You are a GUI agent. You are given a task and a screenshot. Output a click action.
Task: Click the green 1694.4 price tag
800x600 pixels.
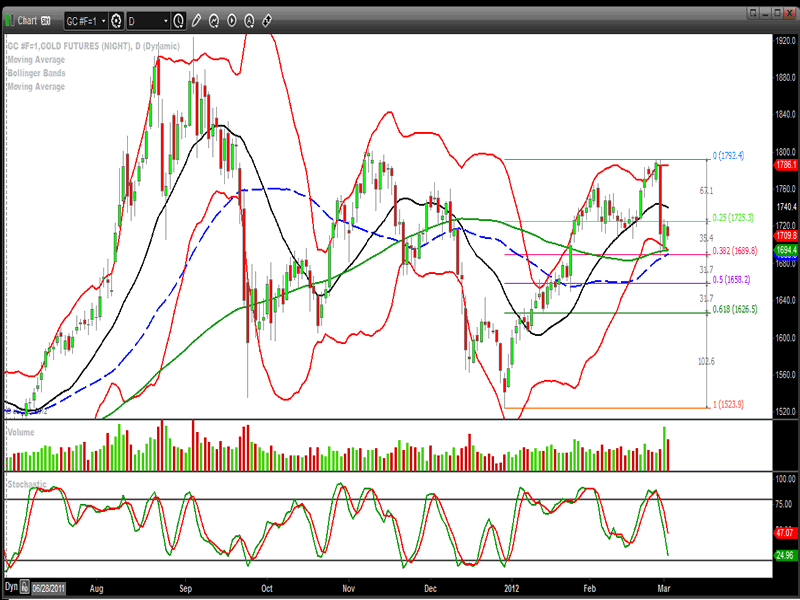coord(786,250)
